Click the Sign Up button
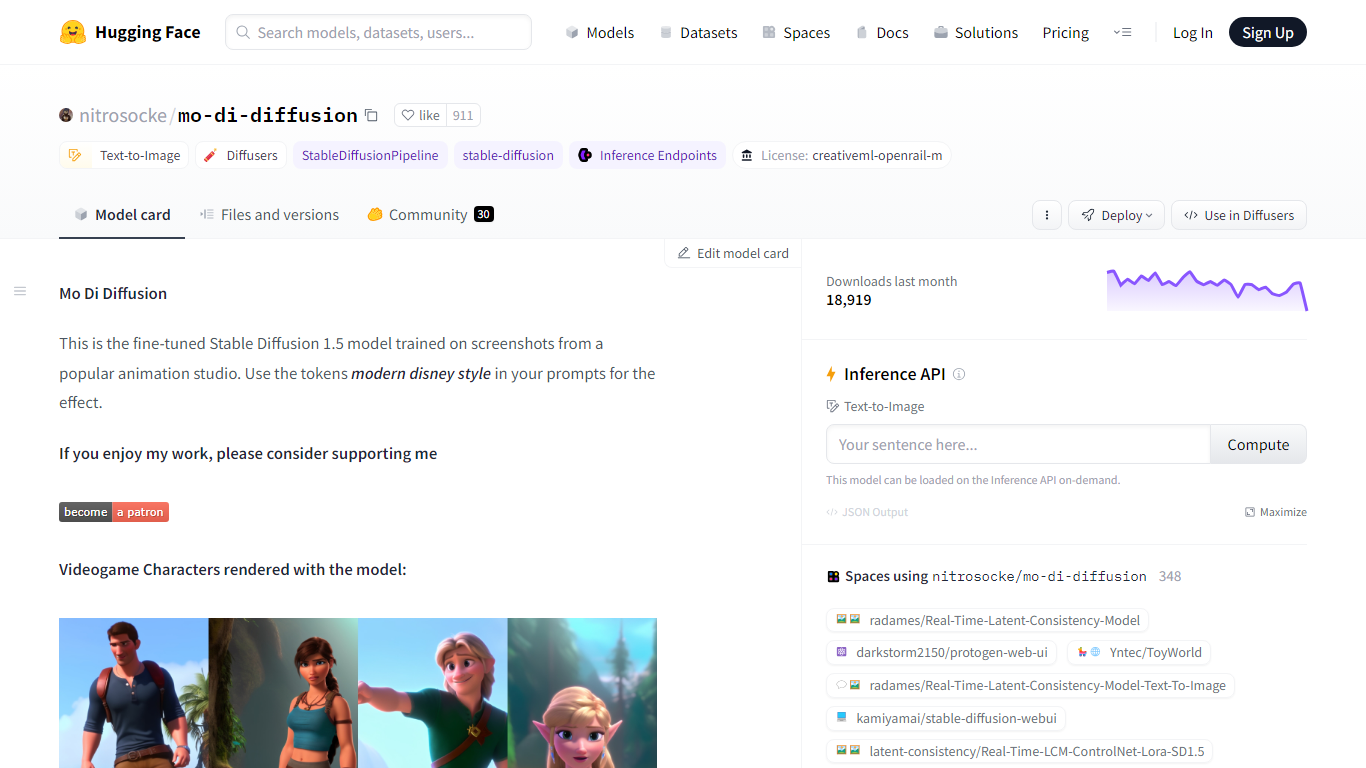The height and width of the screenshot is (768, 1366). [1267, 32]
